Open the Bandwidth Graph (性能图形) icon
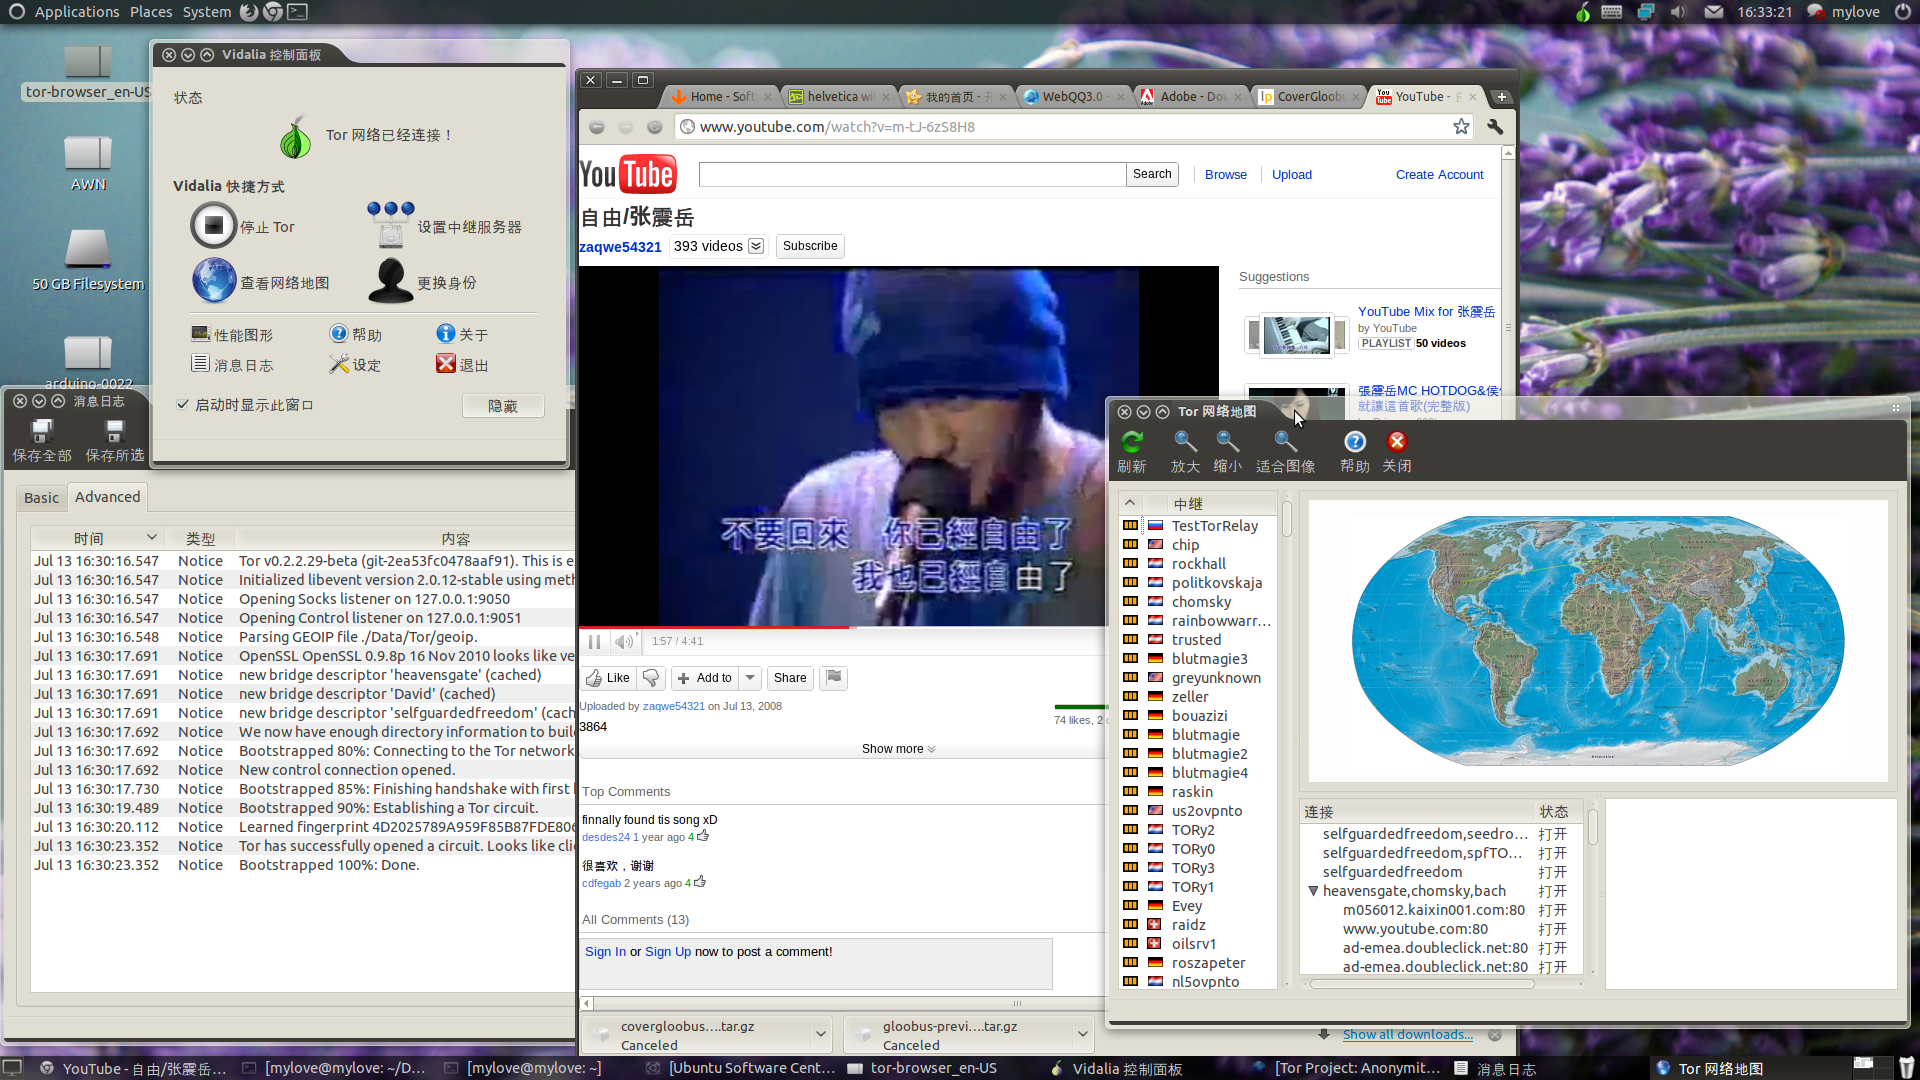 (200, 334)
